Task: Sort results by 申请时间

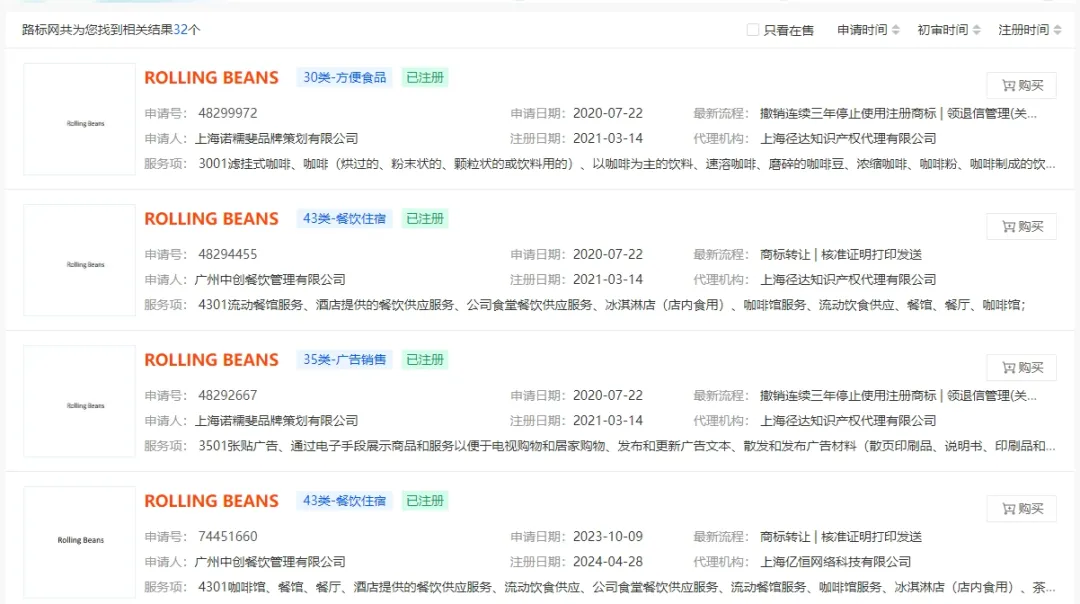Action: pyautogui.click(x=868, y=30)
